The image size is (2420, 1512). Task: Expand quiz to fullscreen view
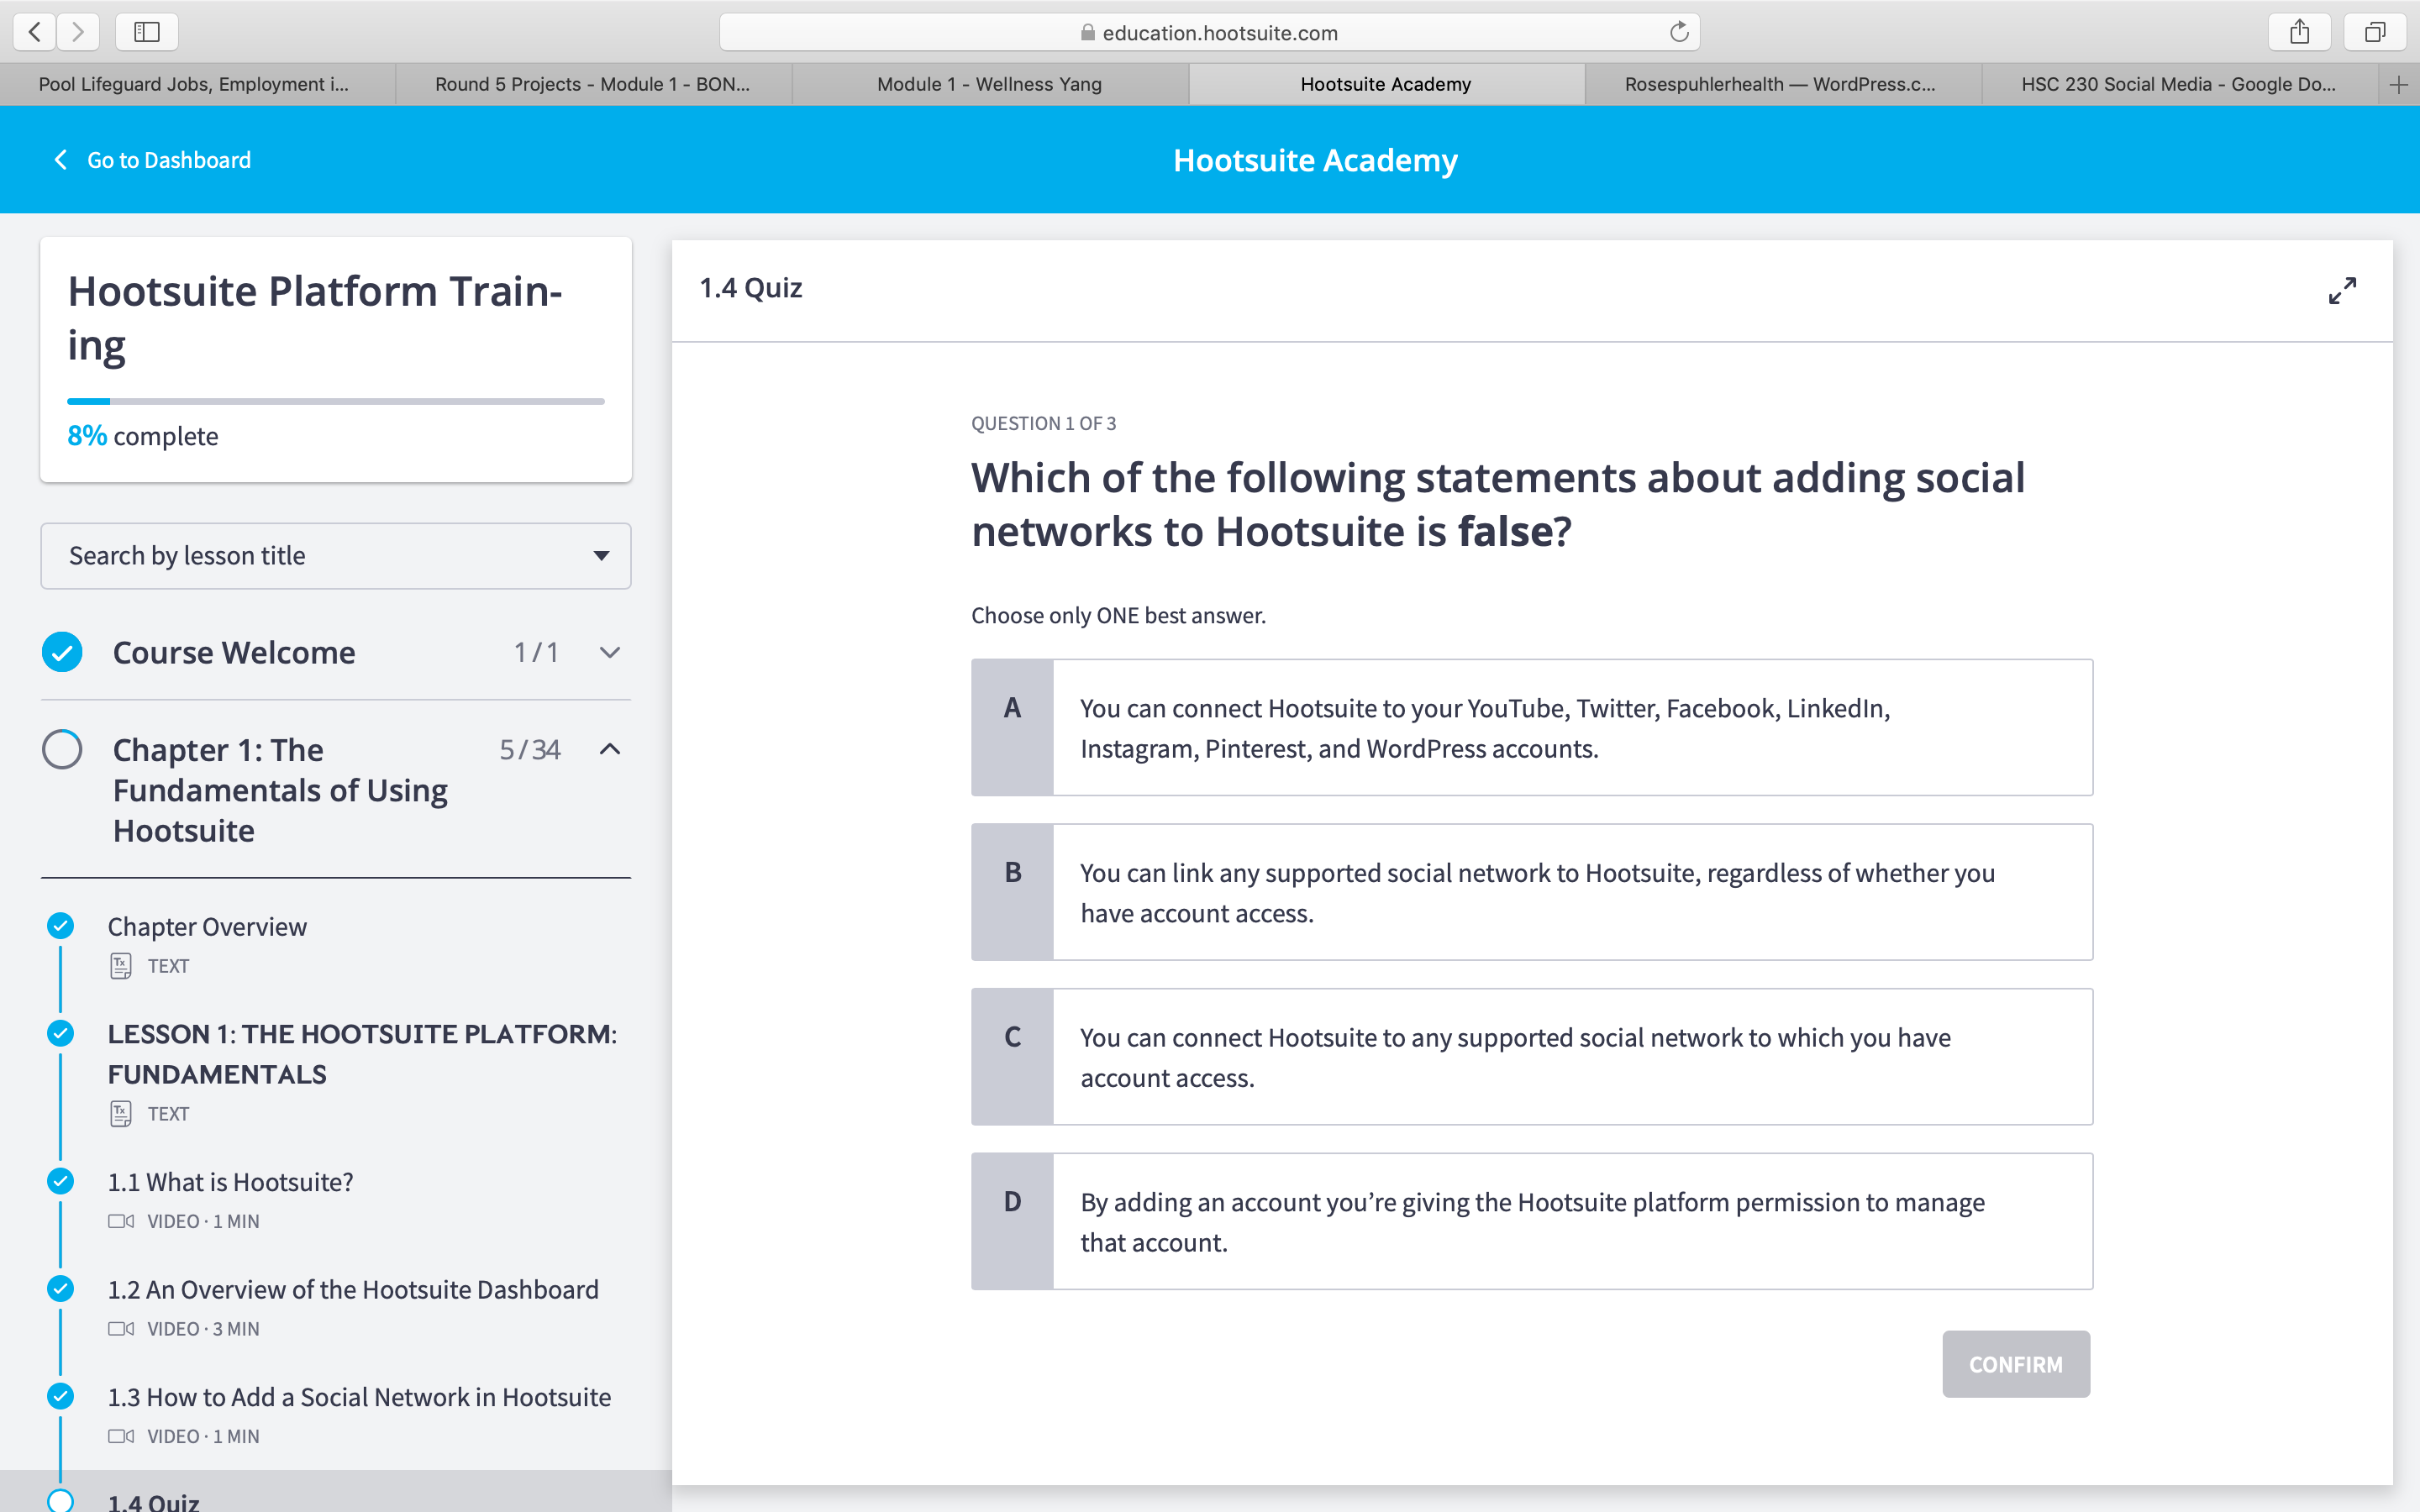tap(2342, 291)
